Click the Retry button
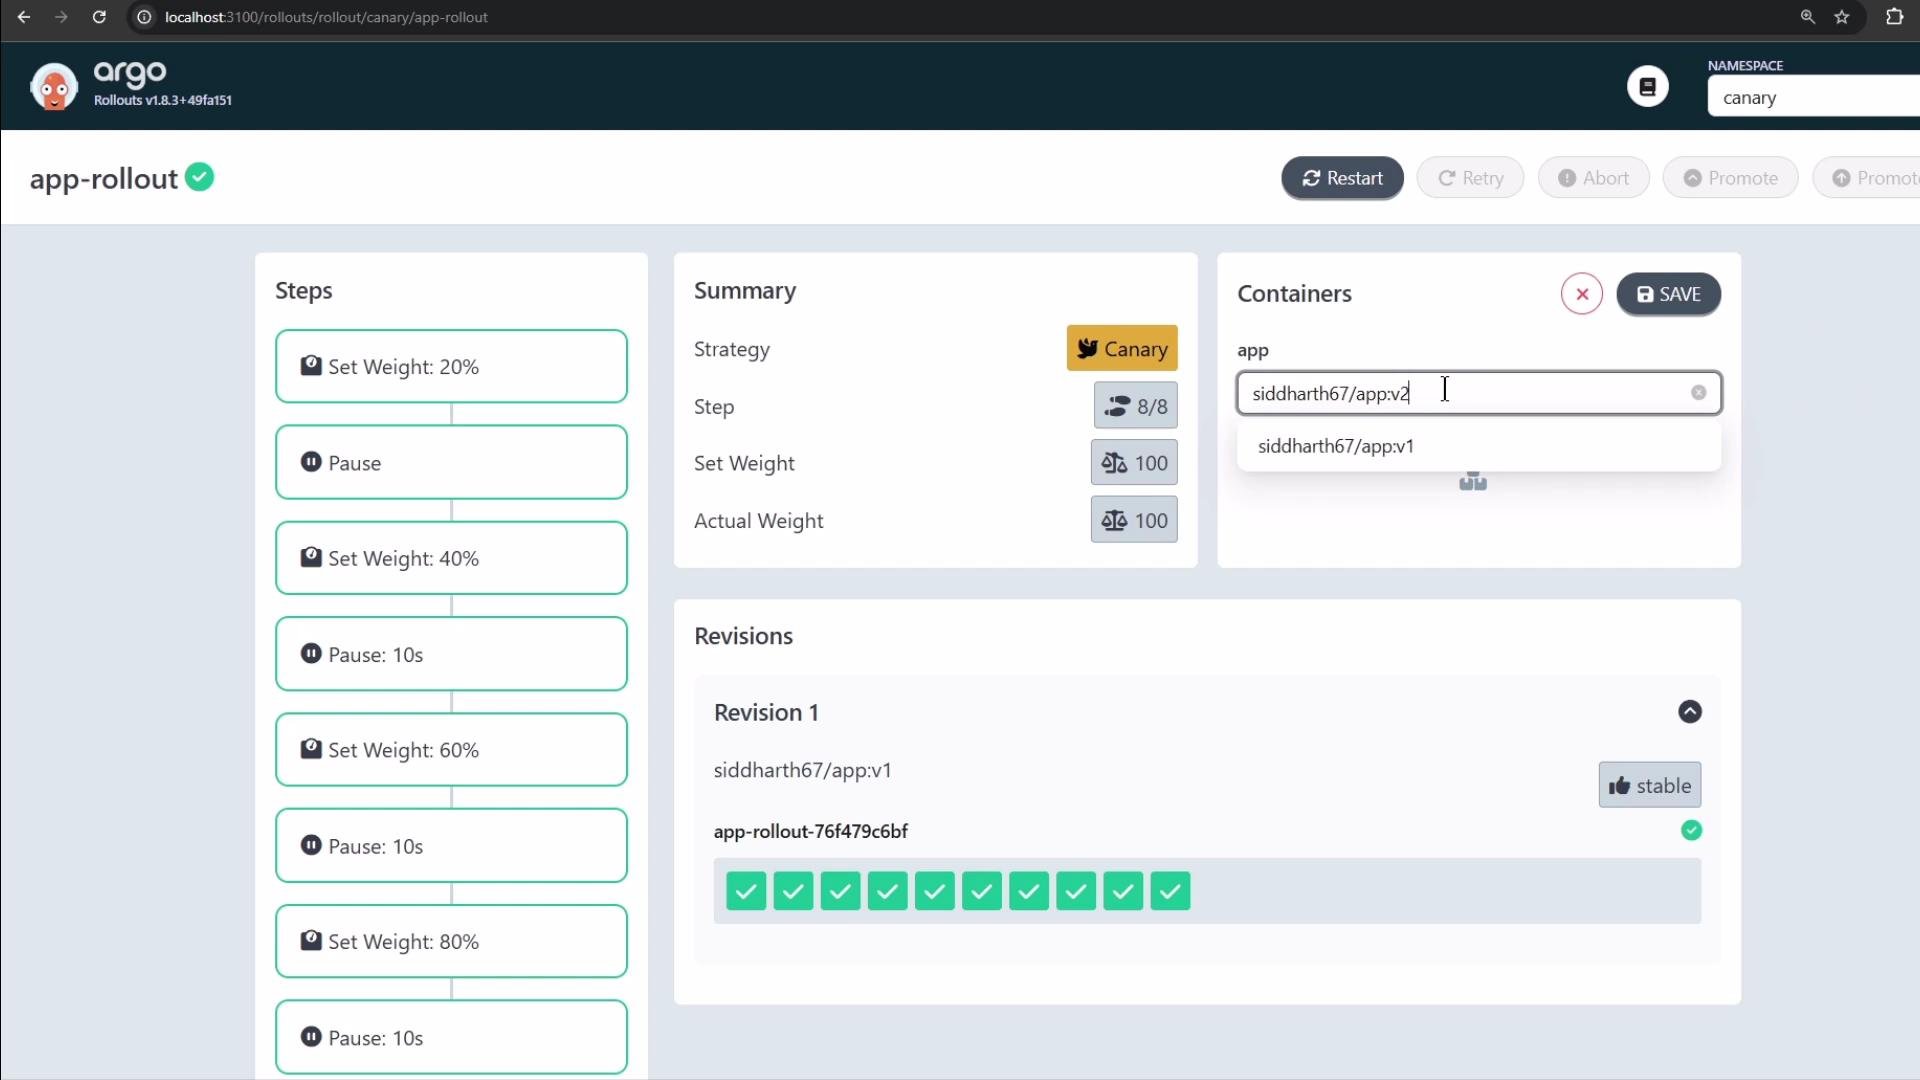 click(x=1470, y=178)
